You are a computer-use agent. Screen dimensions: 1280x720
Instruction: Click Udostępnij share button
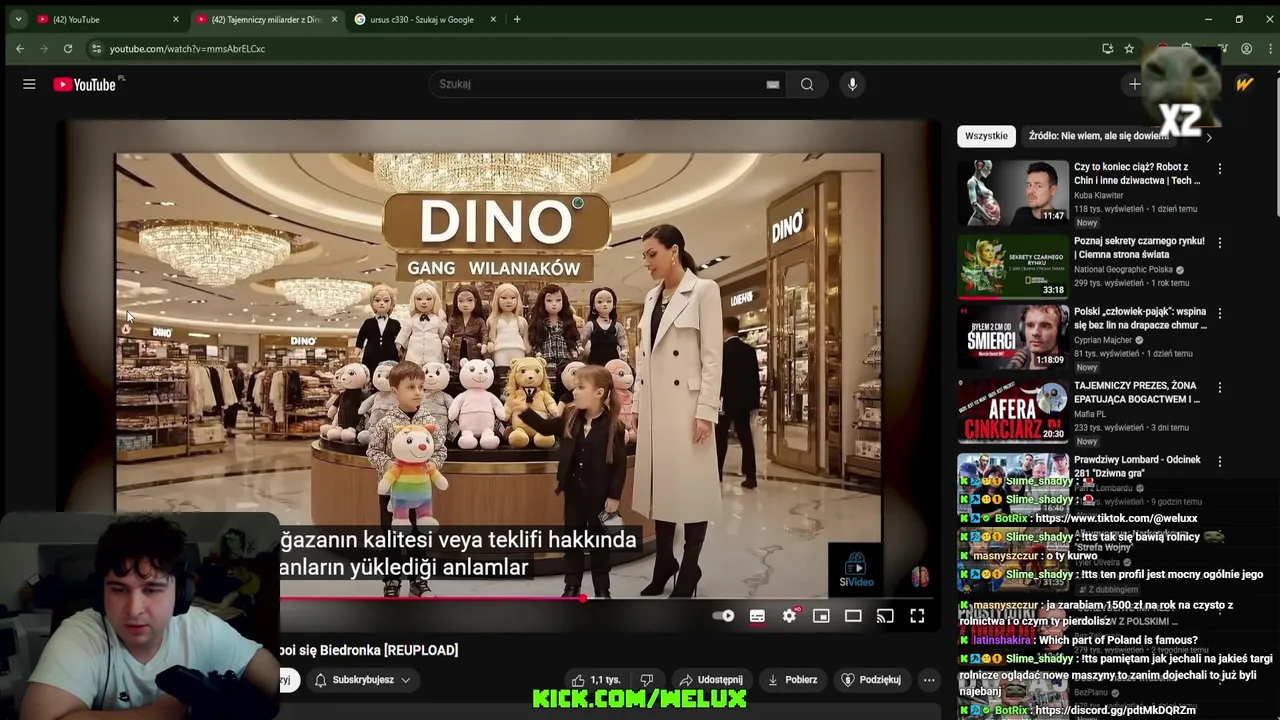tap(709, 680)
